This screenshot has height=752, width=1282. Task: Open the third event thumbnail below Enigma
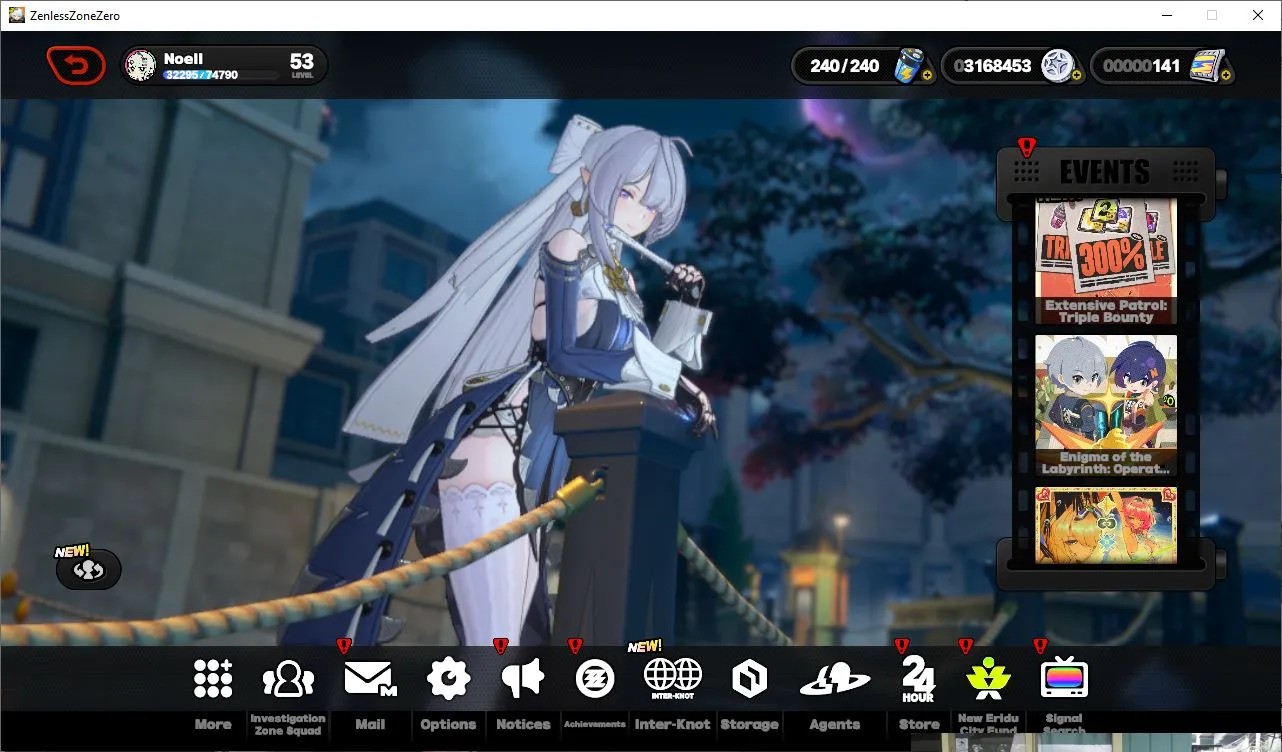point(1106,525)
